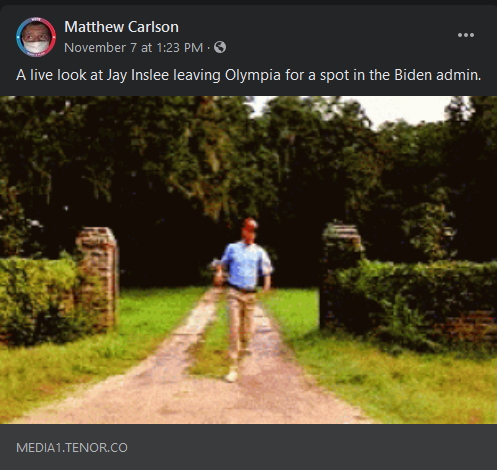497x470 pixels.
Task: Click the globe public audience icon
Action: (x=220, y=47)
